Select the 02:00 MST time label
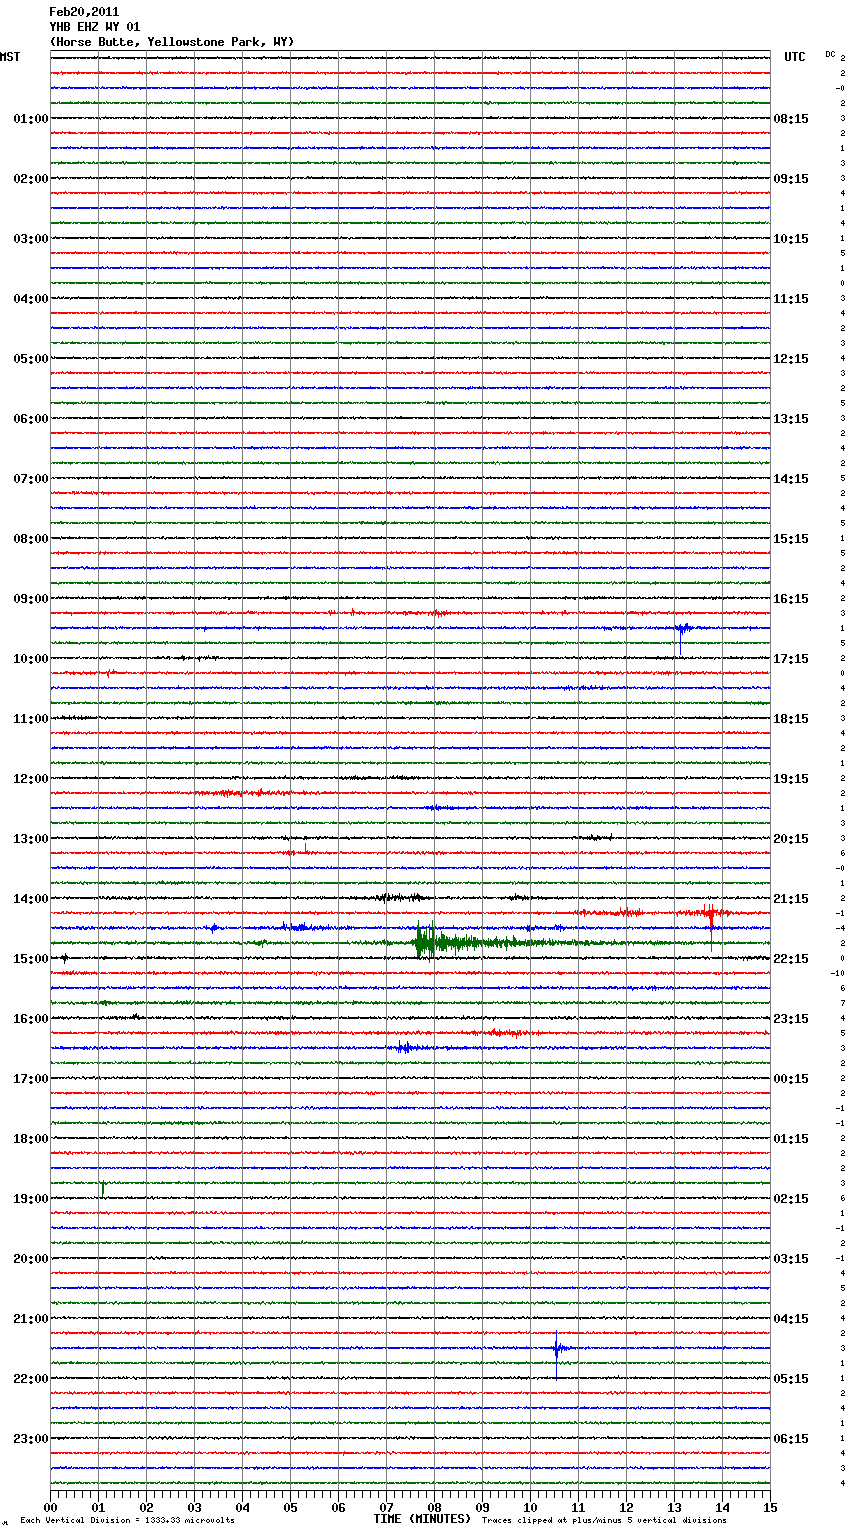This screenshot has width=850, height=1534. (31, 179)
